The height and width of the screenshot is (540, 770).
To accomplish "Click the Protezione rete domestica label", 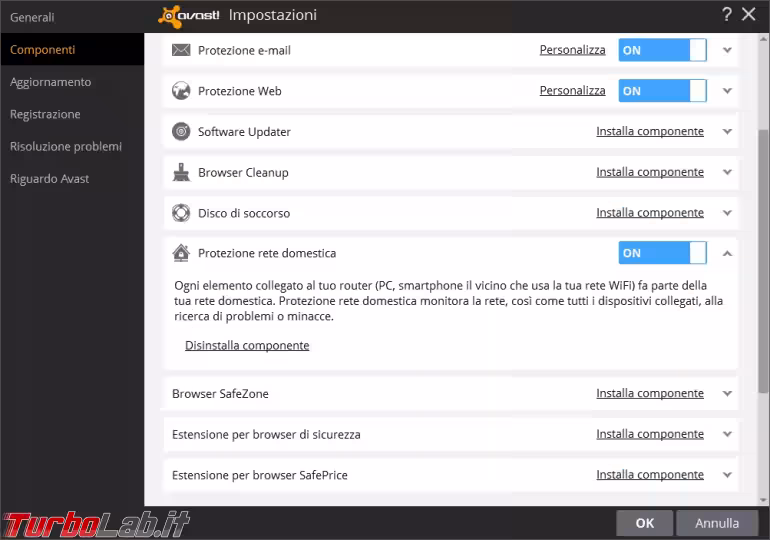I will [x=267, y=253].
